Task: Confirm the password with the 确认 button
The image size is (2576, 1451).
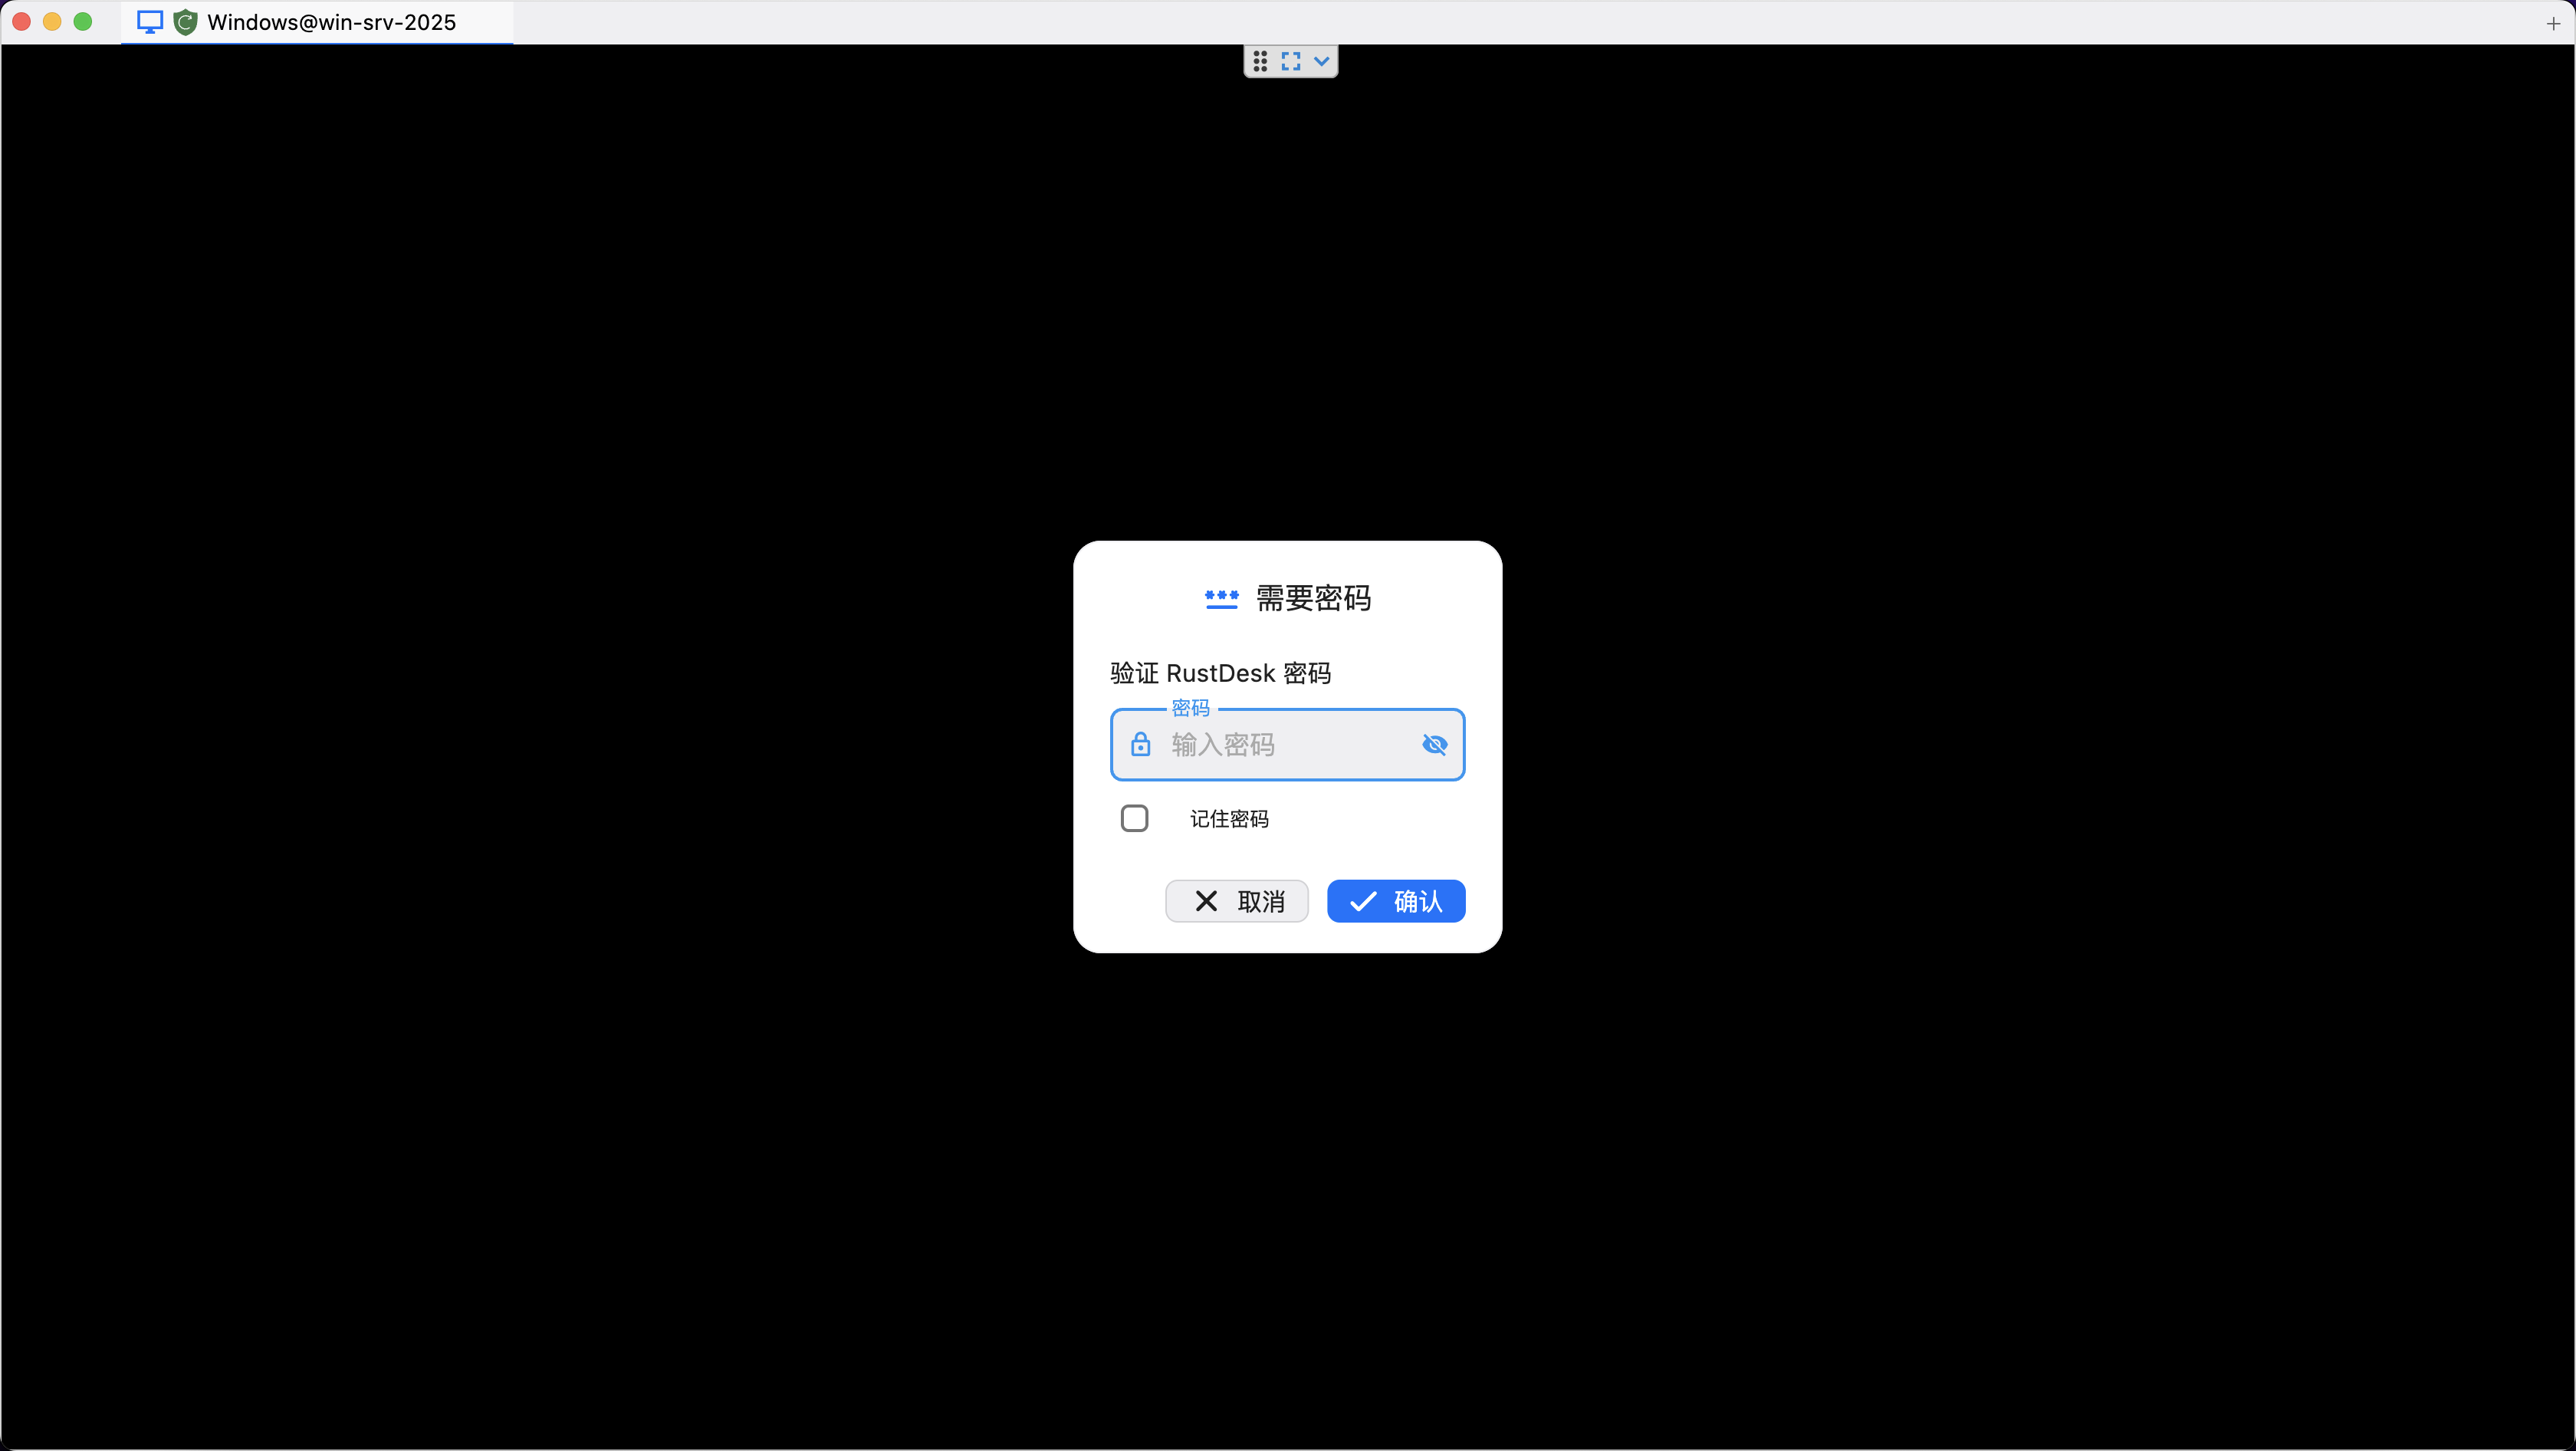Action: 1395,900
